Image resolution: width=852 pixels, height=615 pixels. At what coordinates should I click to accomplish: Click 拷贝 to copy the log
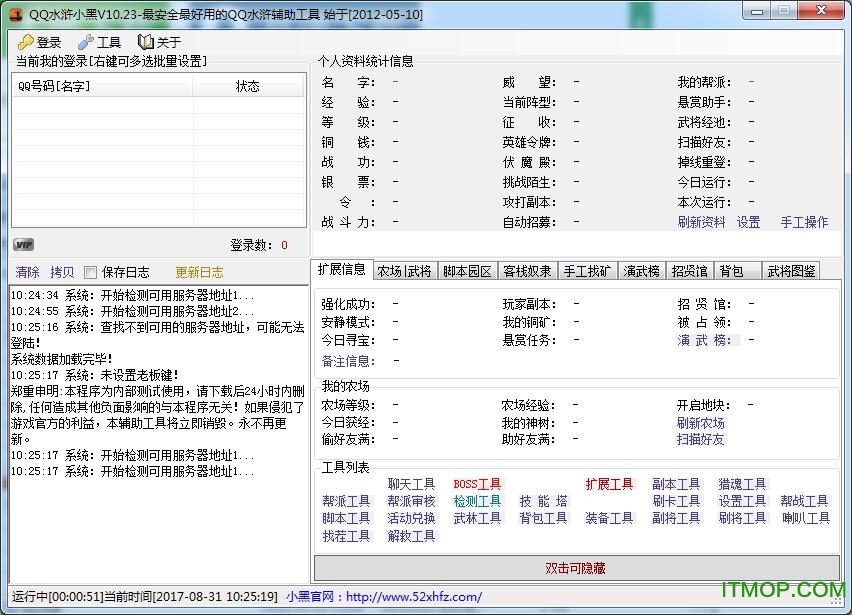click(x=62, y=272)
